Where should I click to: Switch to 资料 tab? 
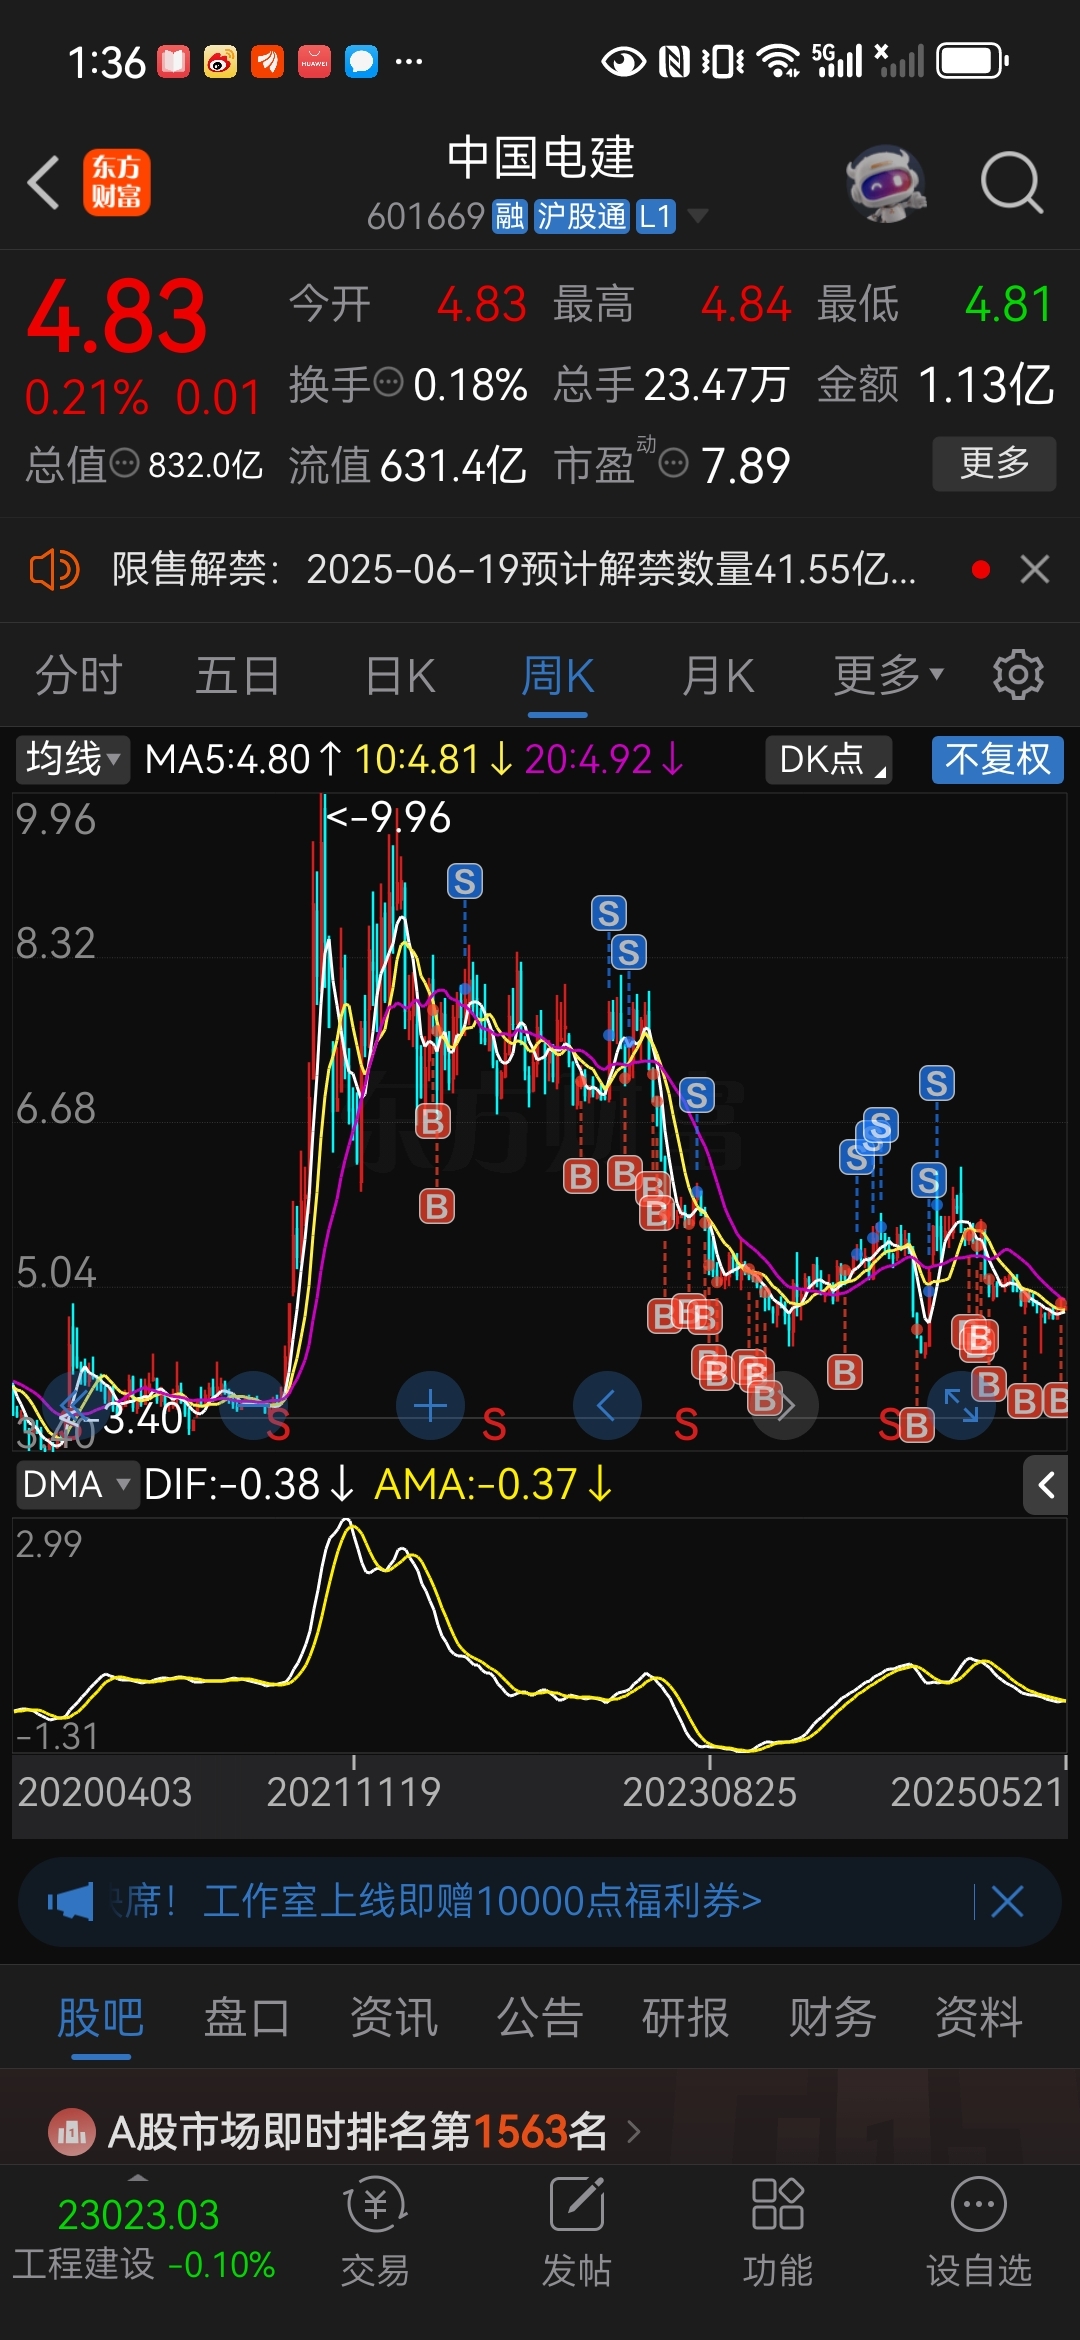point(979,2017)
